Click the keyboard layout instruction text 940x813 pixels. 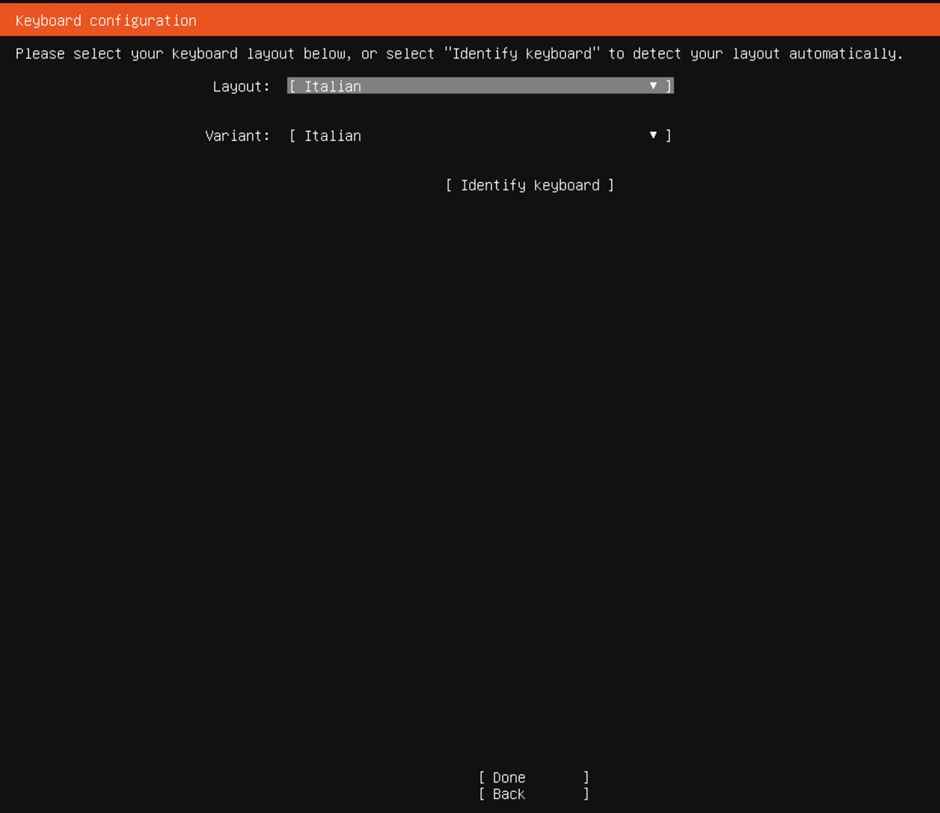click(459, 54)
